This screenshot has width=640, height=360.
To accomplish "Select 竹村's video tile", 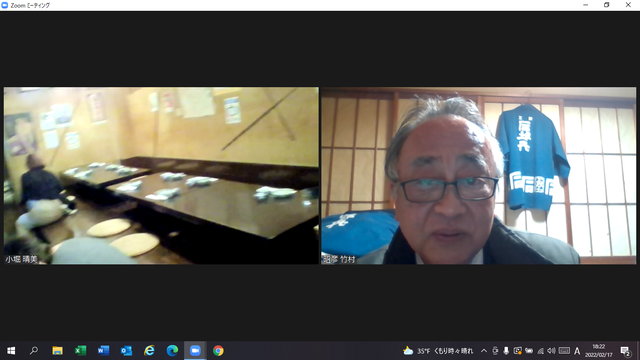I will coord(478,176).
